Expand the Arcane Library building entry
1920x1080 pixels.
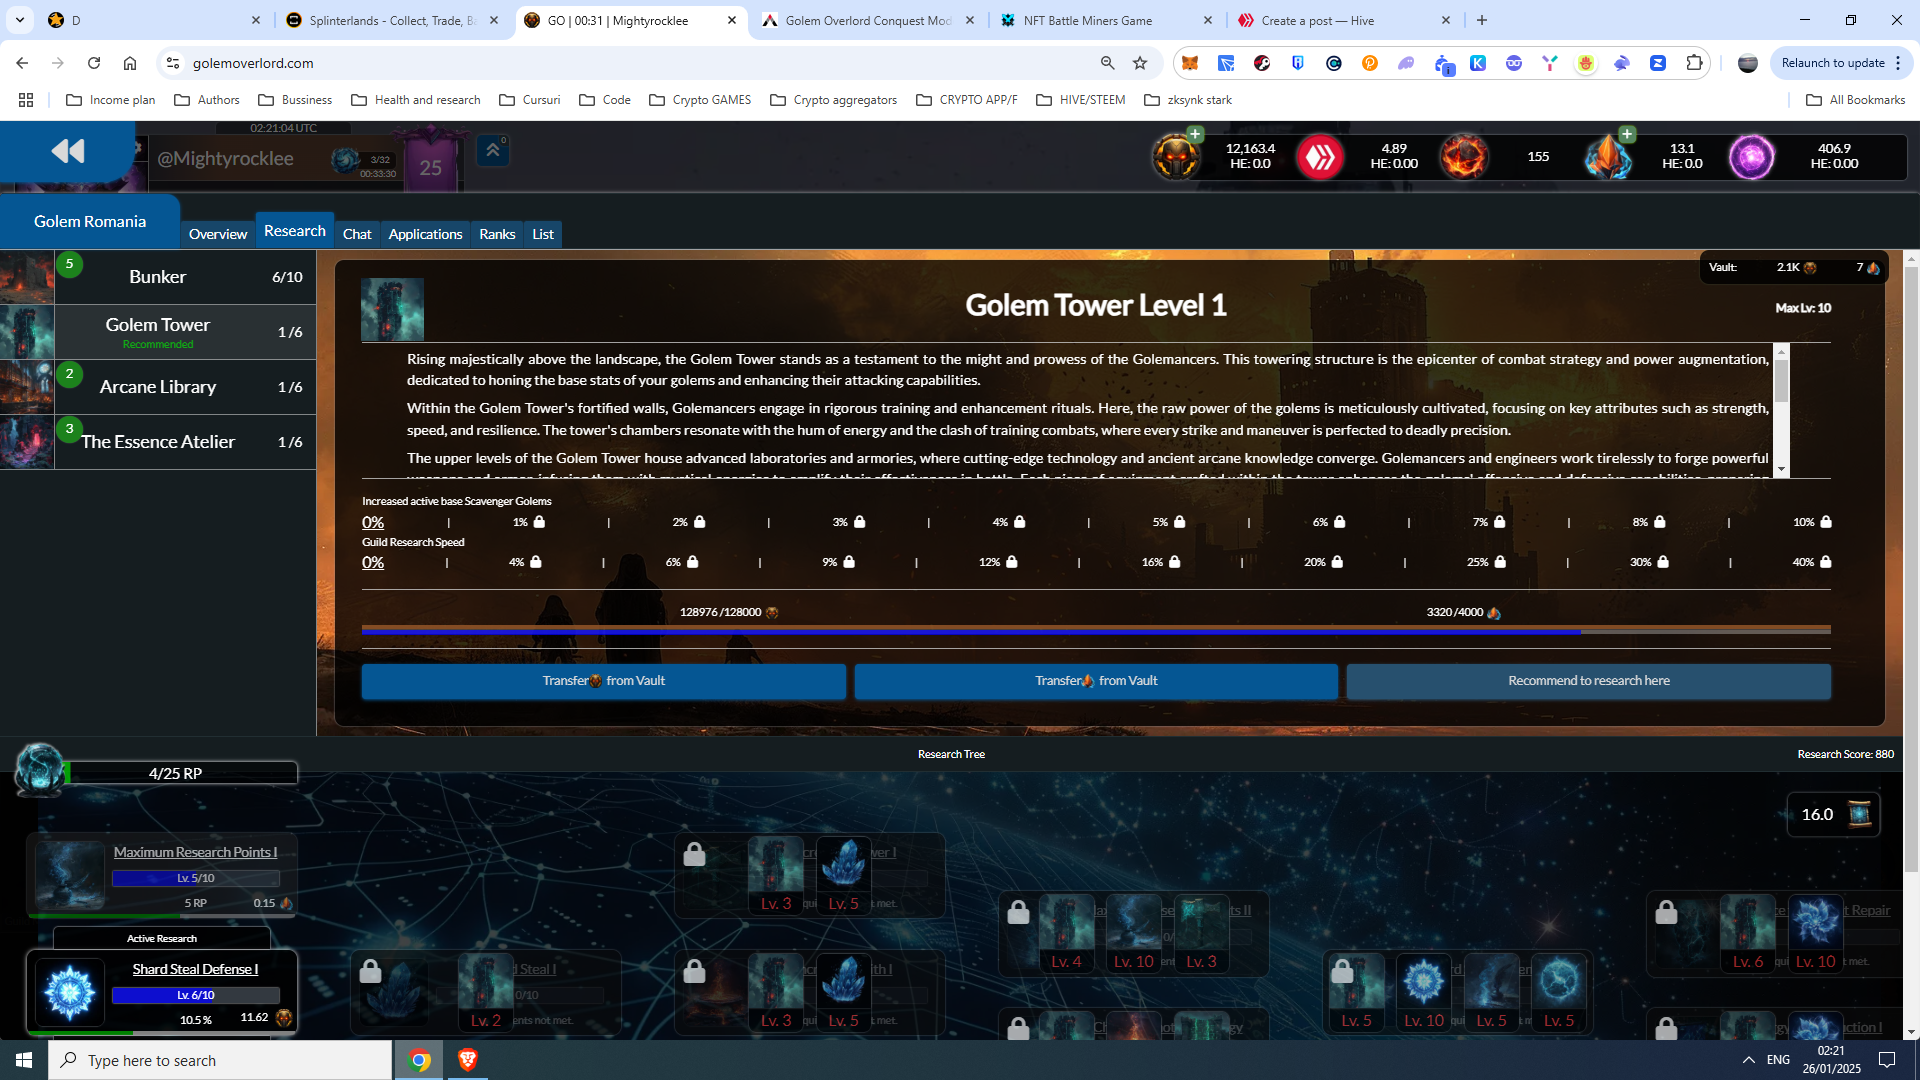coord(158,387)
